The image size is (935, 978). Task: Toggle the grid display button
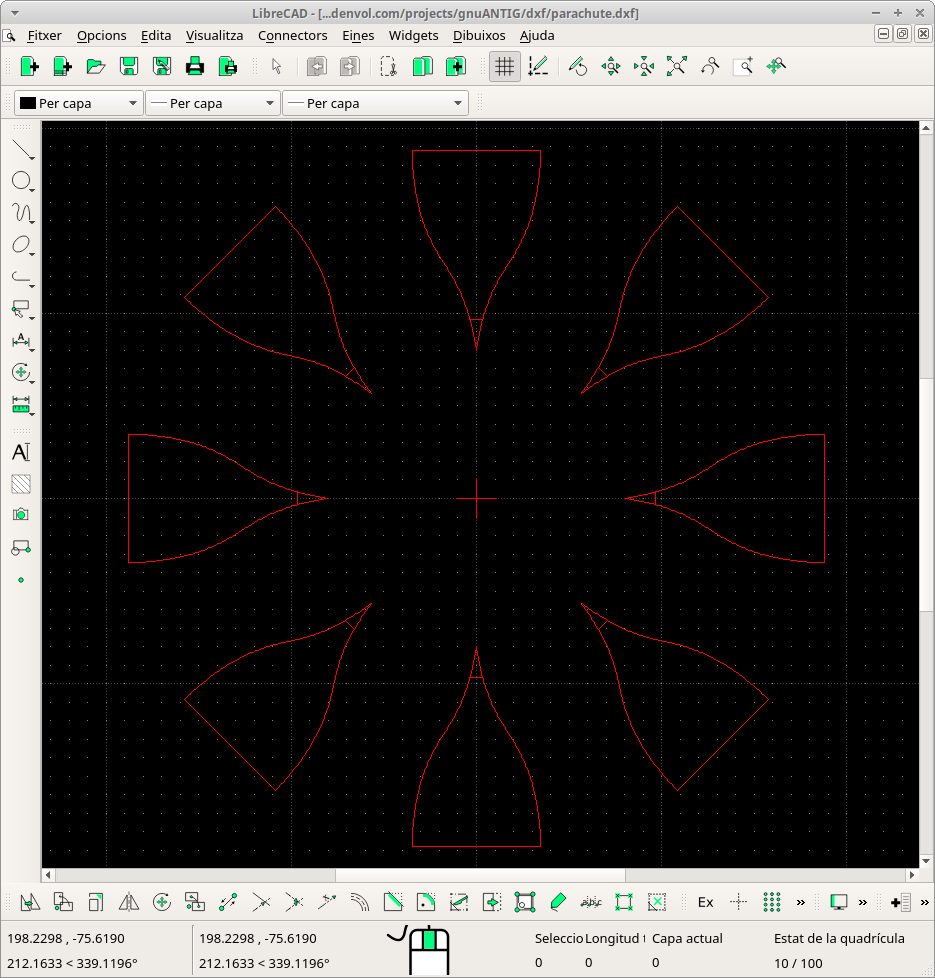tap(505, 66)
